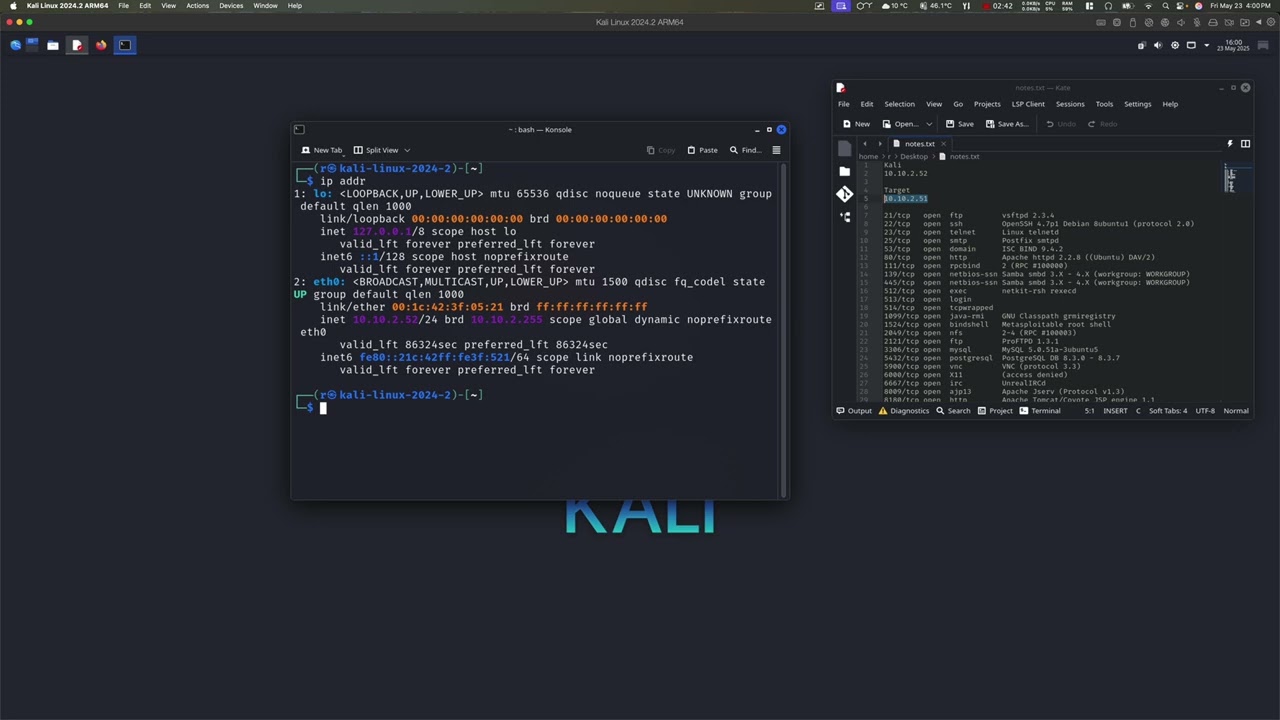Save the notes.txt file in Kate
Viewport: 1280px width, 720px height.
958,124
